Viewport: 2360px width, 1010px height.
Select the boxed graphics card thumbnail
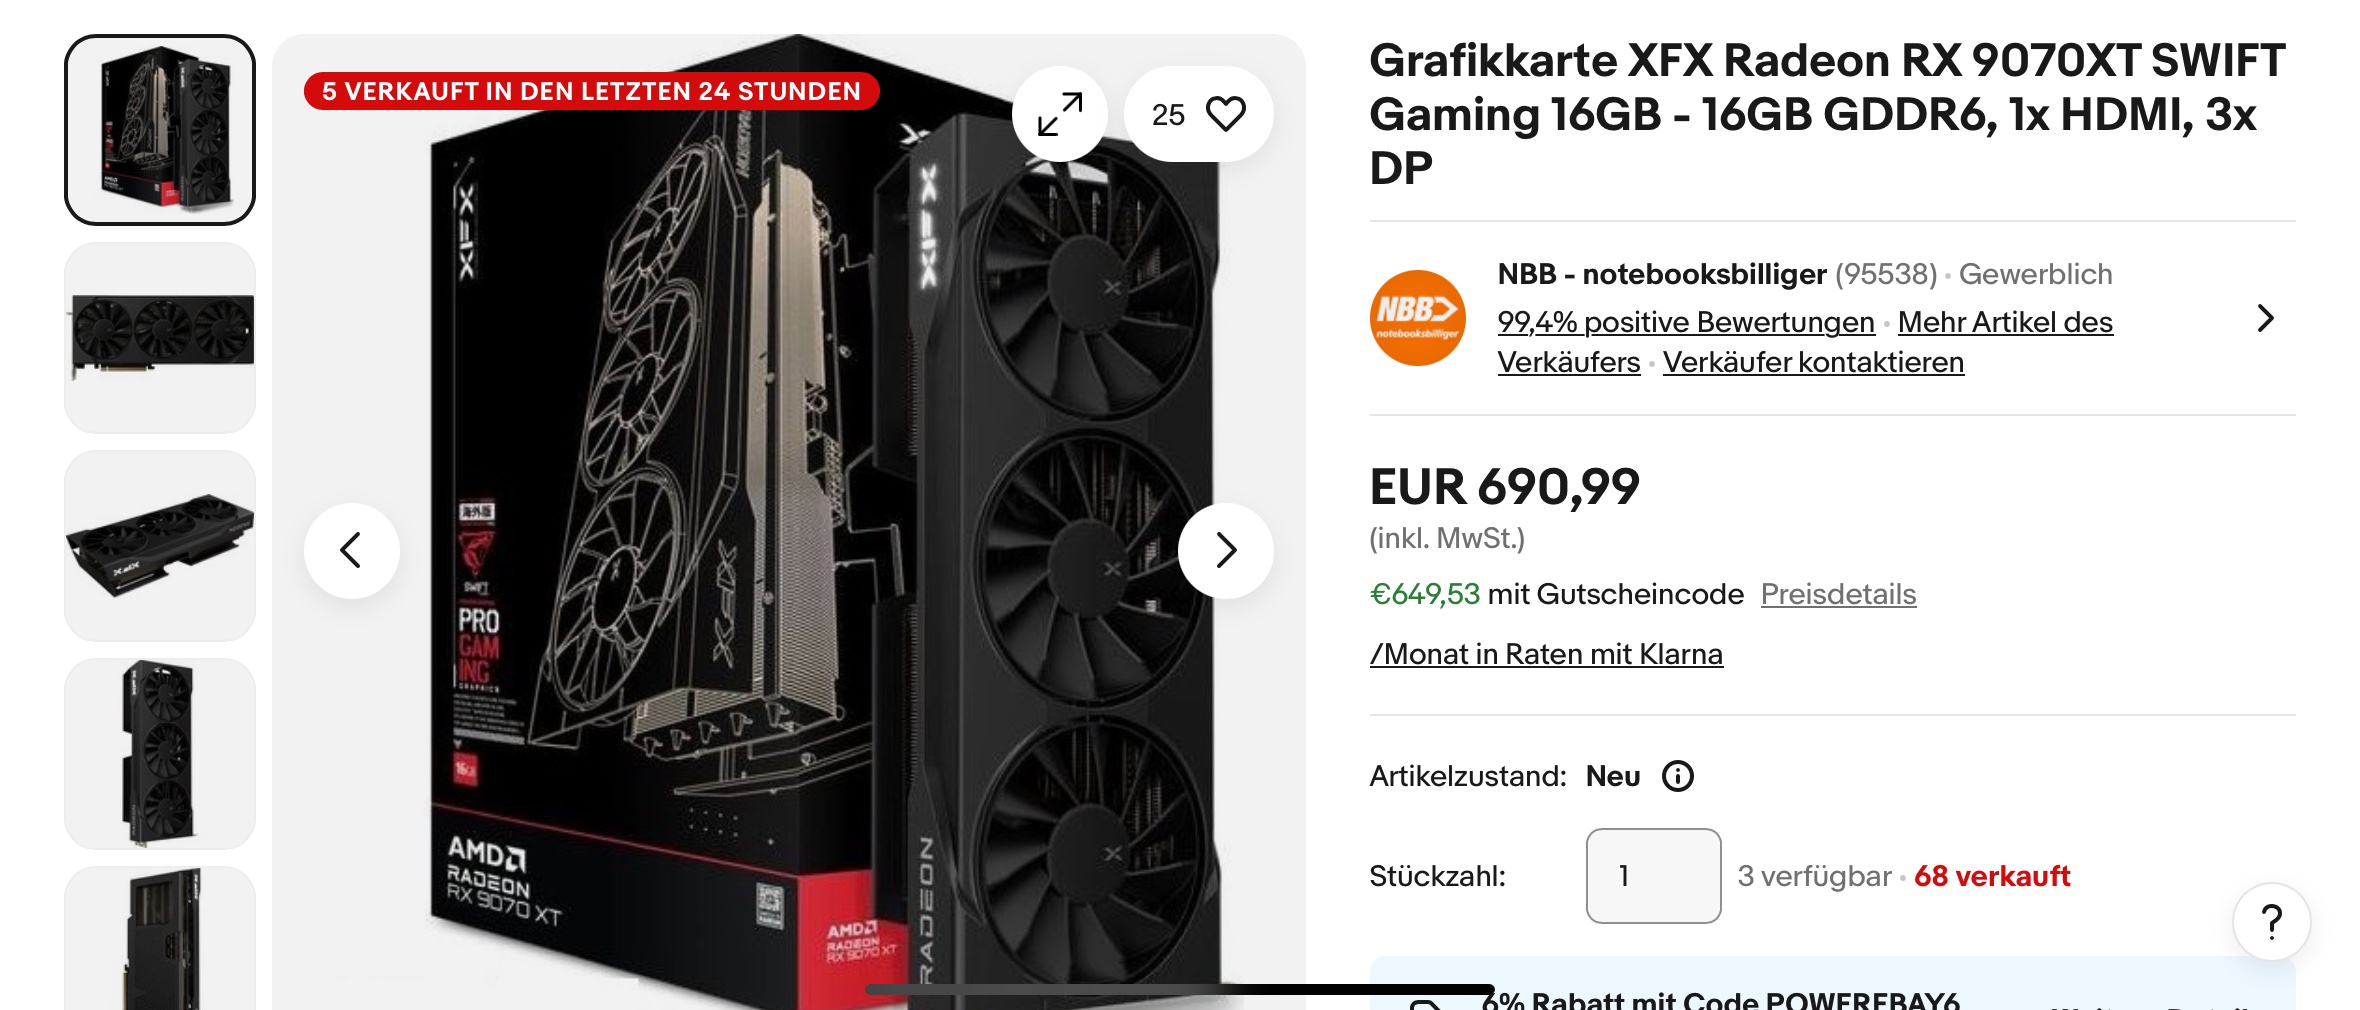160,130
